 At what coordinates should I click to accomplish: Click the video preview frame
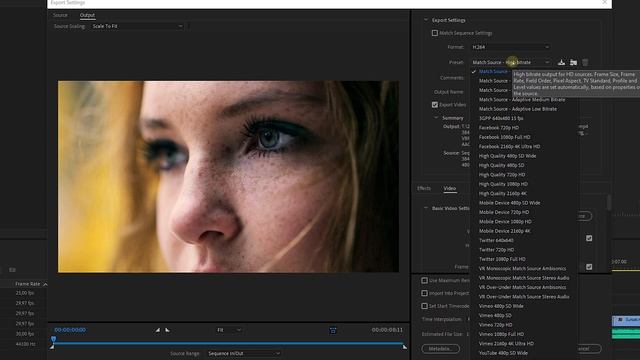228,176
